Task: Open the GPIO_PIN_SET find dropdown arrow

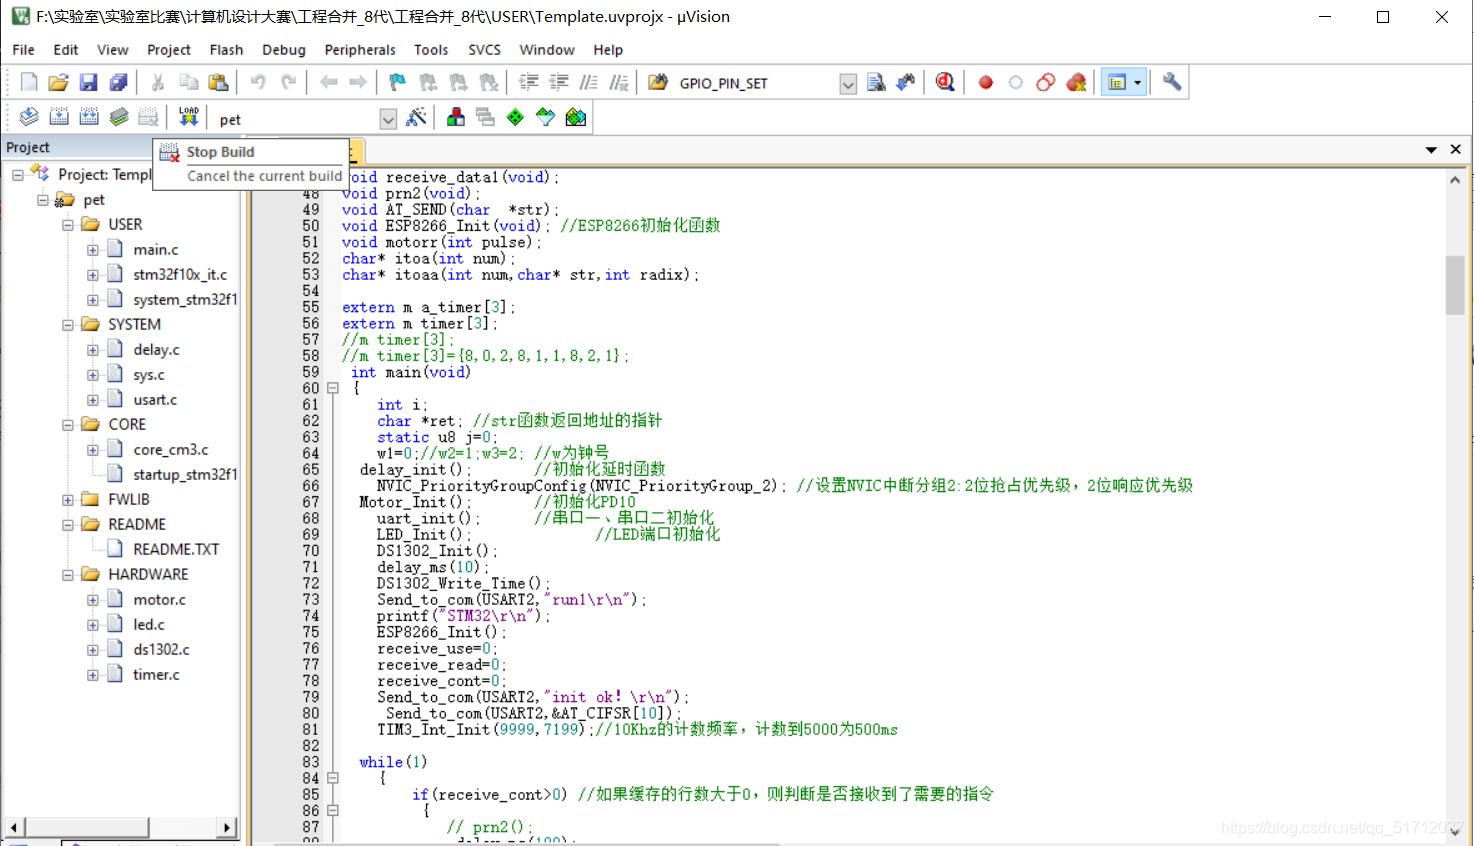Action: [848, 84]
